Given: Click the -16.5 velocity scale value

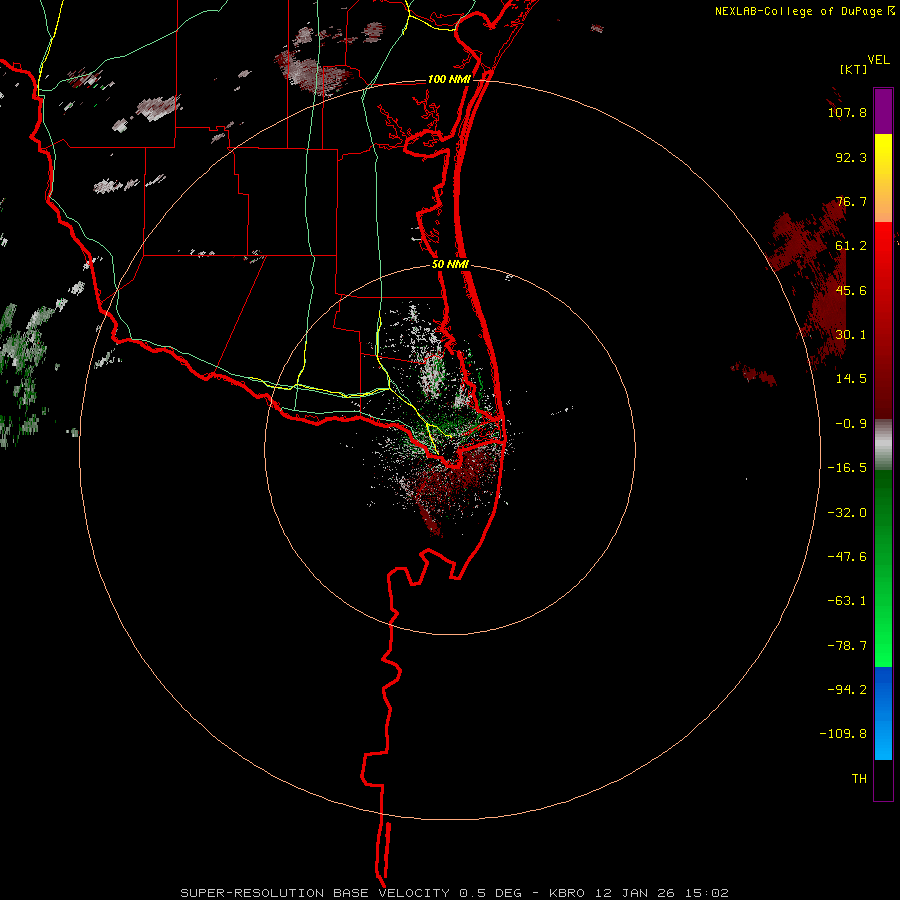Looking at the screenshot, I should tap(847, 468).
